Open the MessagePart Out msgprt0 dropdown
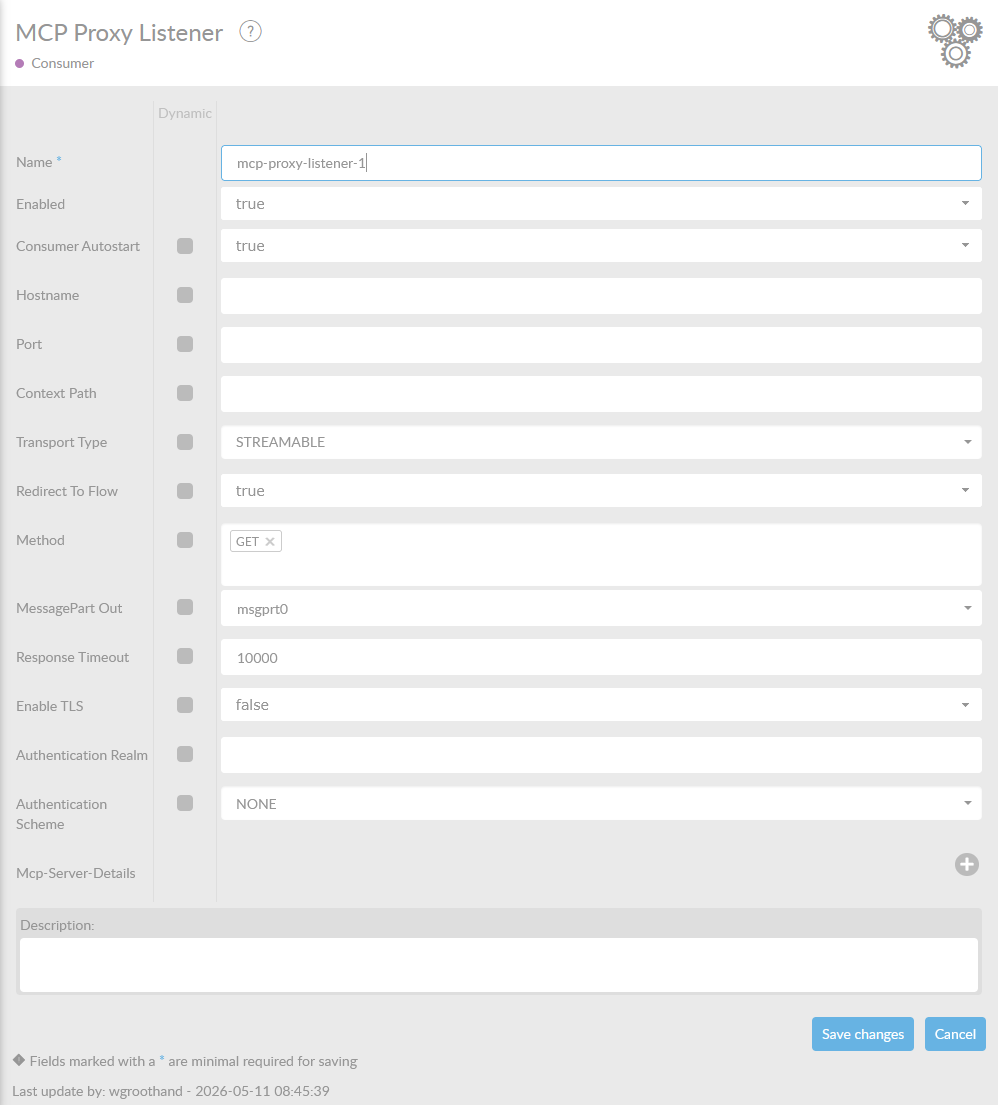 pyautogui.click(x=601, y=608)
